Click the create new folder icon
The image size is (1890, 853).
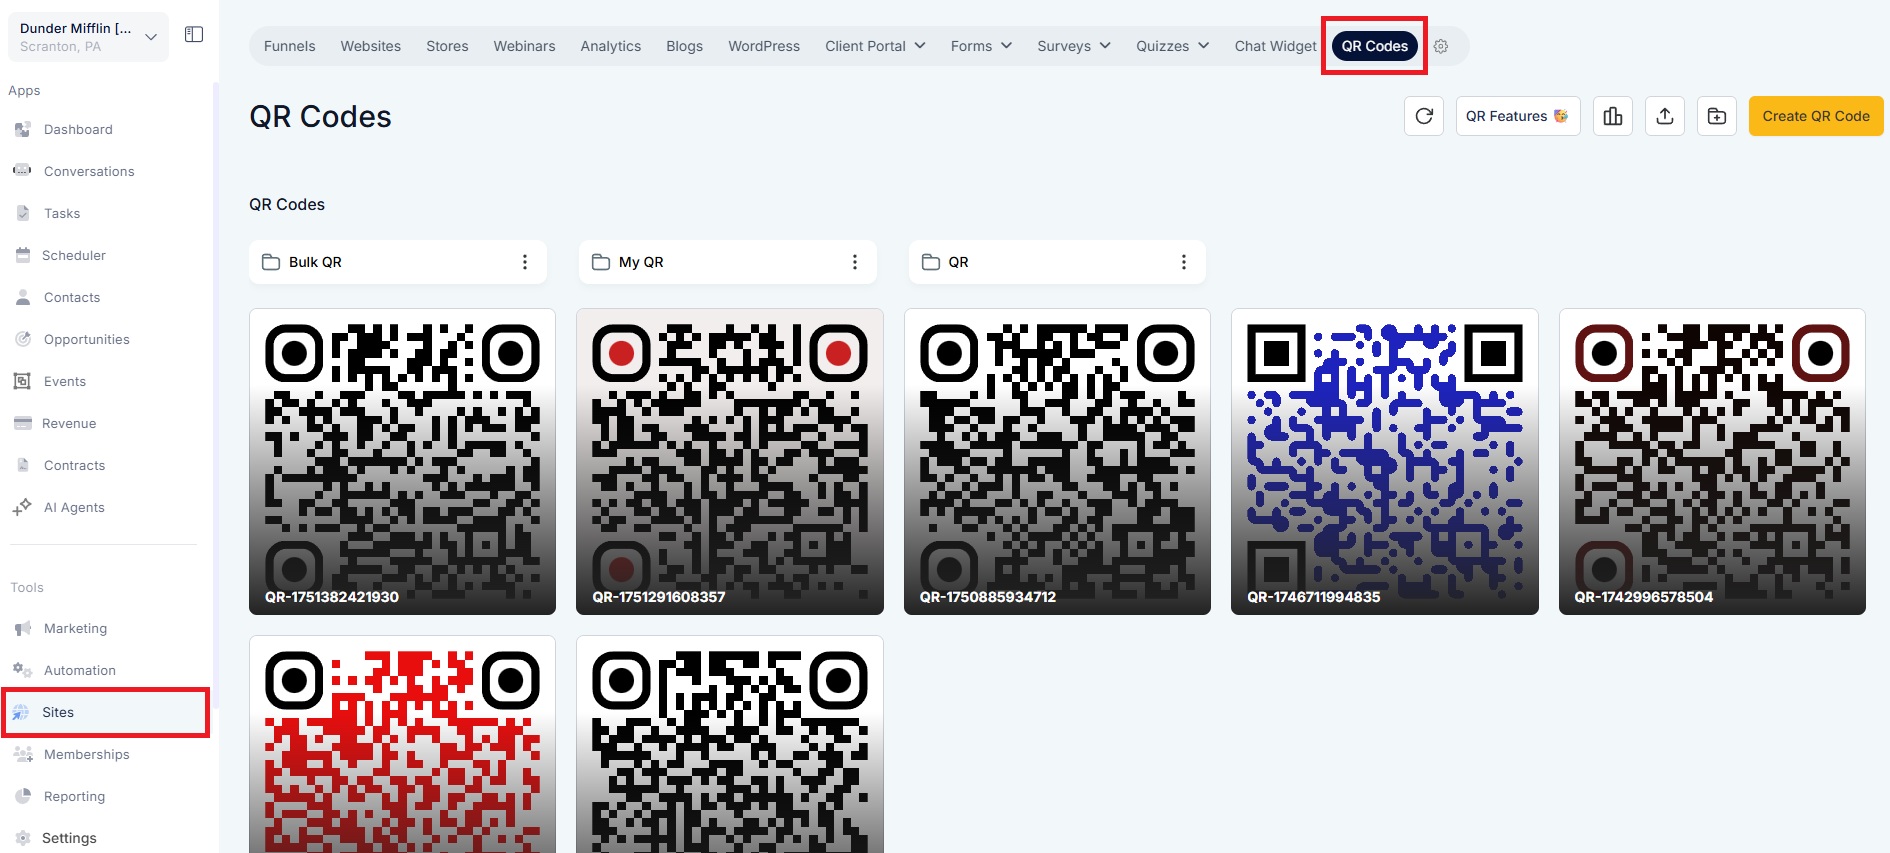[x=1717, y=116]
